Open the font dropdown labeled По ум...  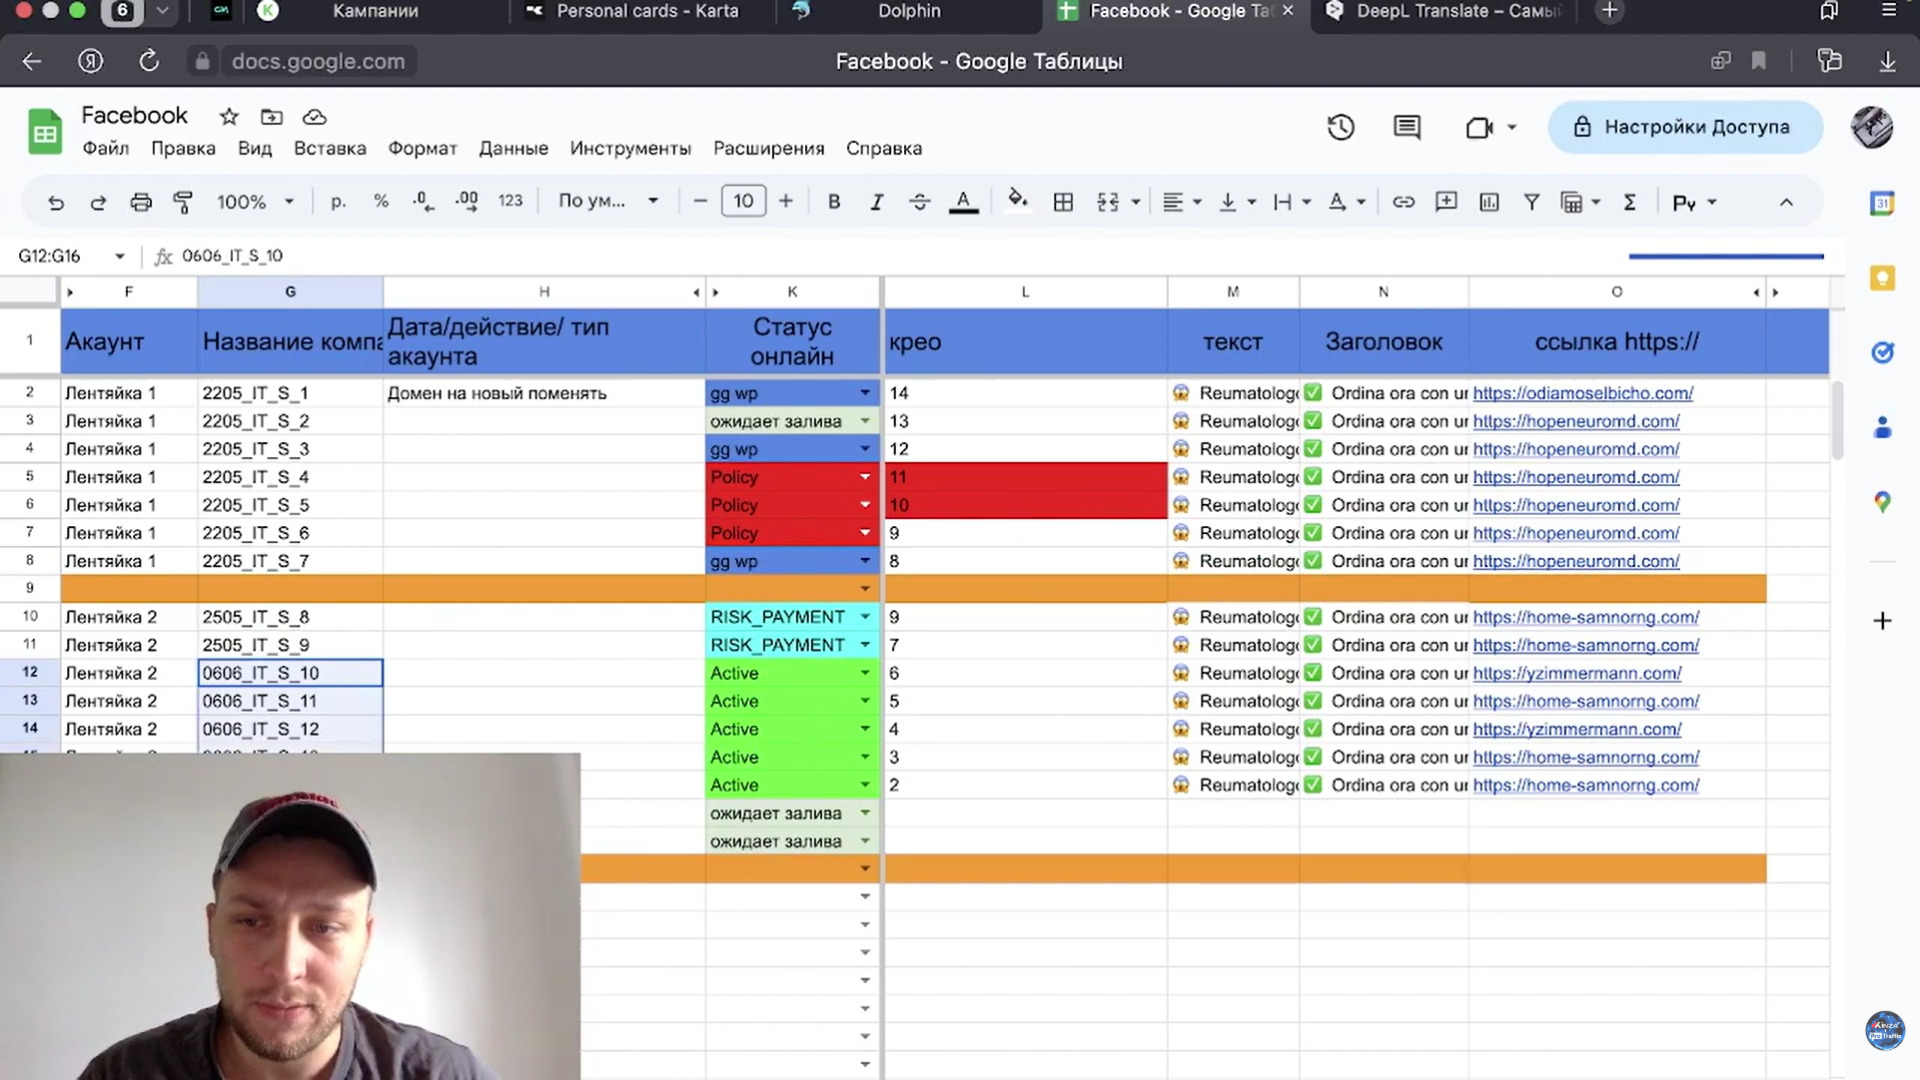point(609,201)
